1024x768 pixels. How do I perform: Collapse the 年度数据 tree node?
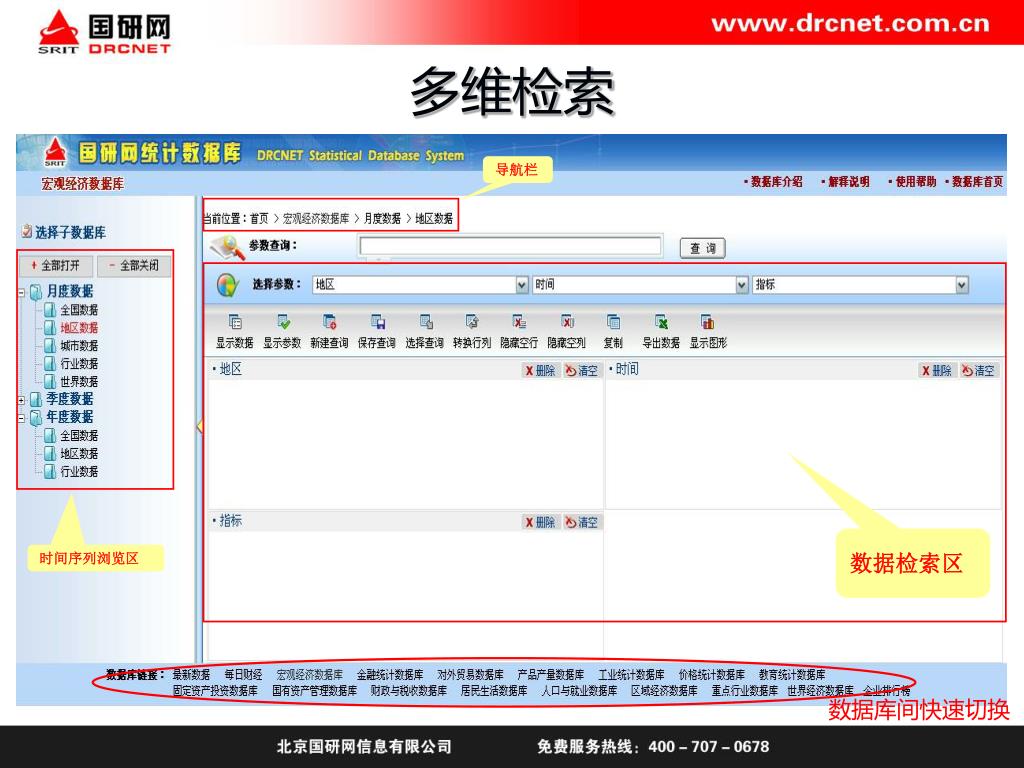22,418
